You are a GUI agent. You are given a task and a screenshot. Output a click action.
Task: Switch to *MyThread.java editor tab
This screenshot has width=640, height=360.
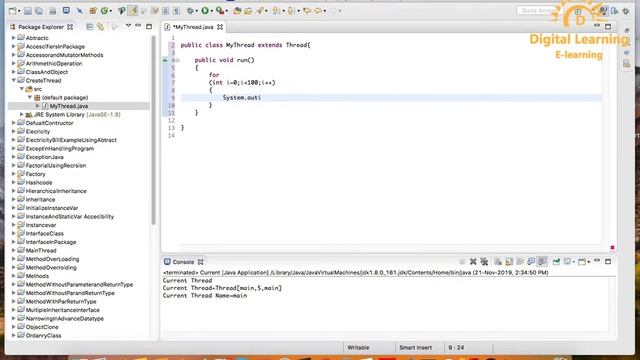pyautogui.click(x=193, y=27)
